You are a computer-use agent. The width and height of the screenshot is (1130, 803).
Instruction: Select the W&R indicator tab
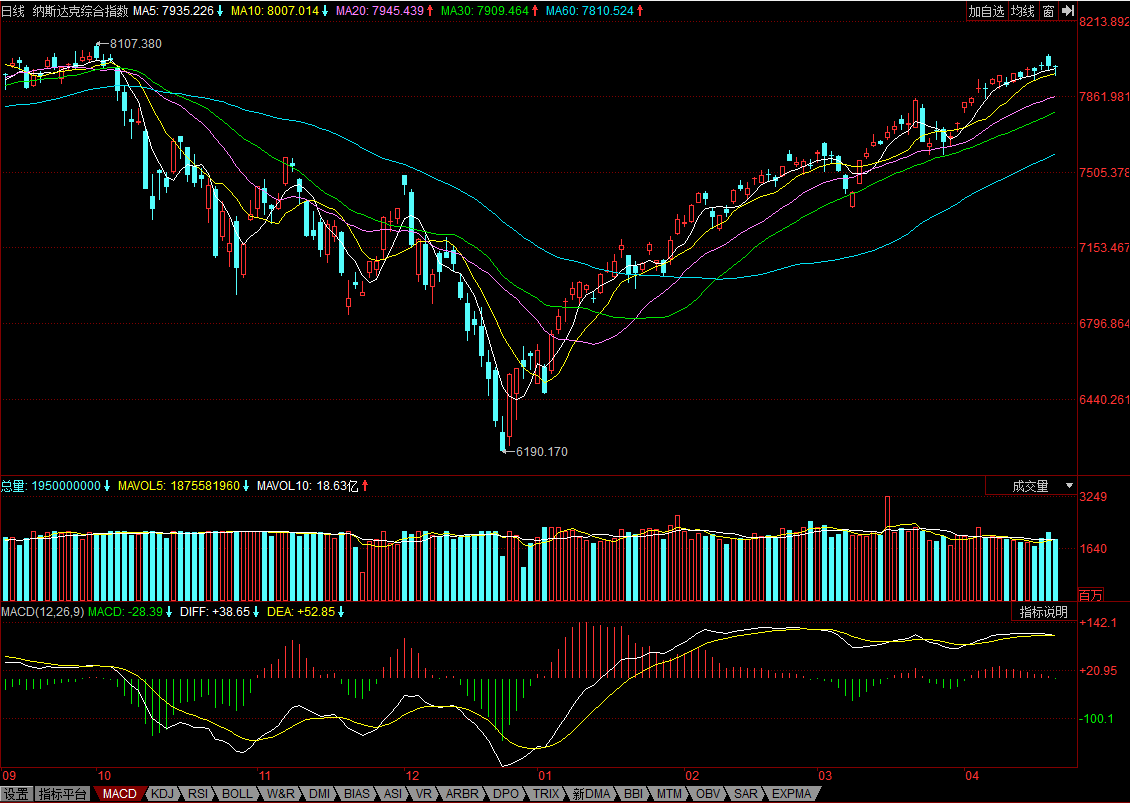(280, 794)
